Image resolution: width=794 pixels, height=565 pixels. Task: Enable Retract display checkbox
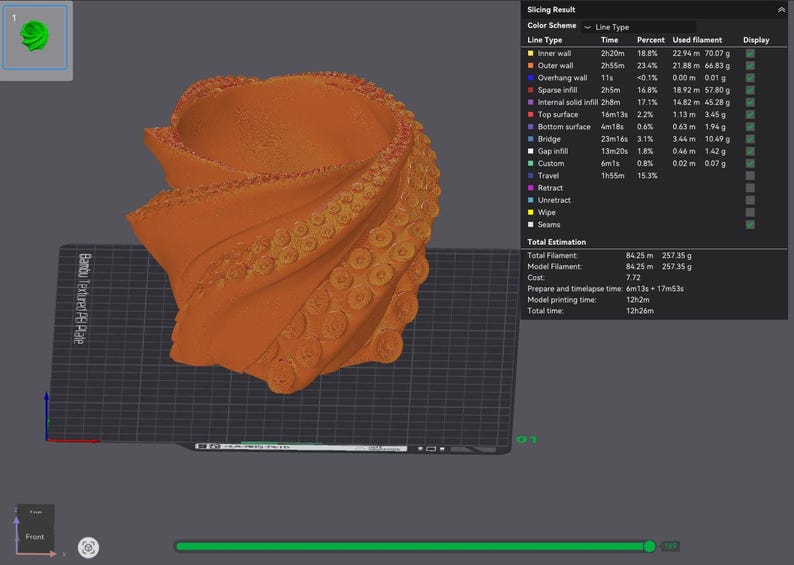(750, 188)
